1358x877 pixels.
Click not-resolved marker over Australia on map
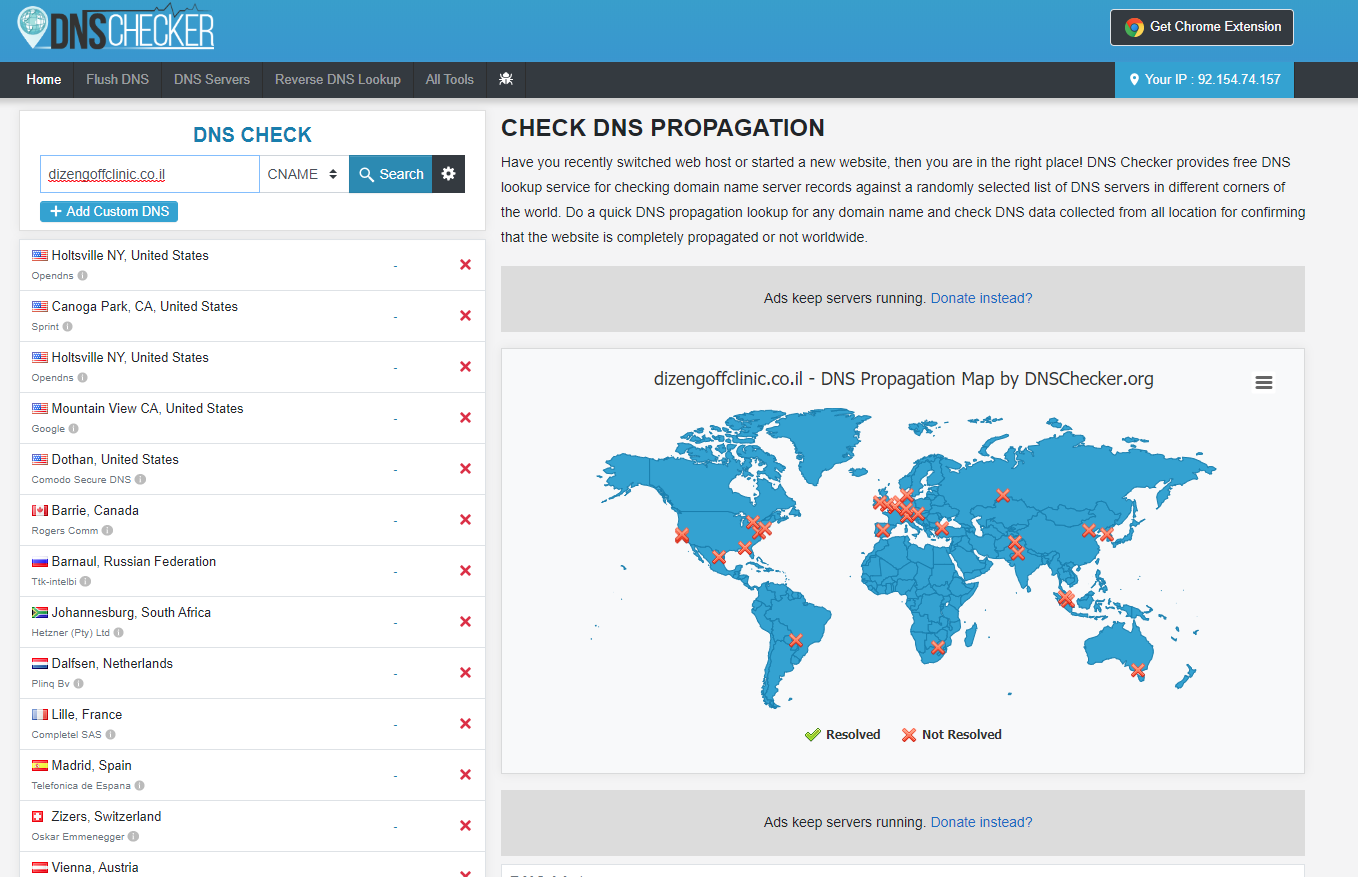click(1137, 670)
